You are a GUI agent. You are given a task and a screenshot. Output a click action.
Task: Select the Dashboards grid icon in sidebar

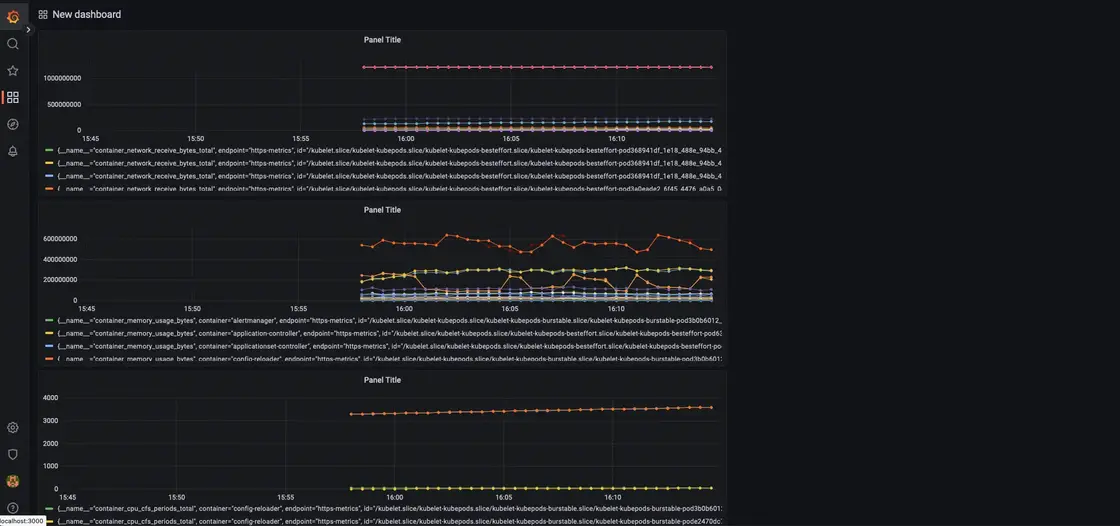(13, 98)
